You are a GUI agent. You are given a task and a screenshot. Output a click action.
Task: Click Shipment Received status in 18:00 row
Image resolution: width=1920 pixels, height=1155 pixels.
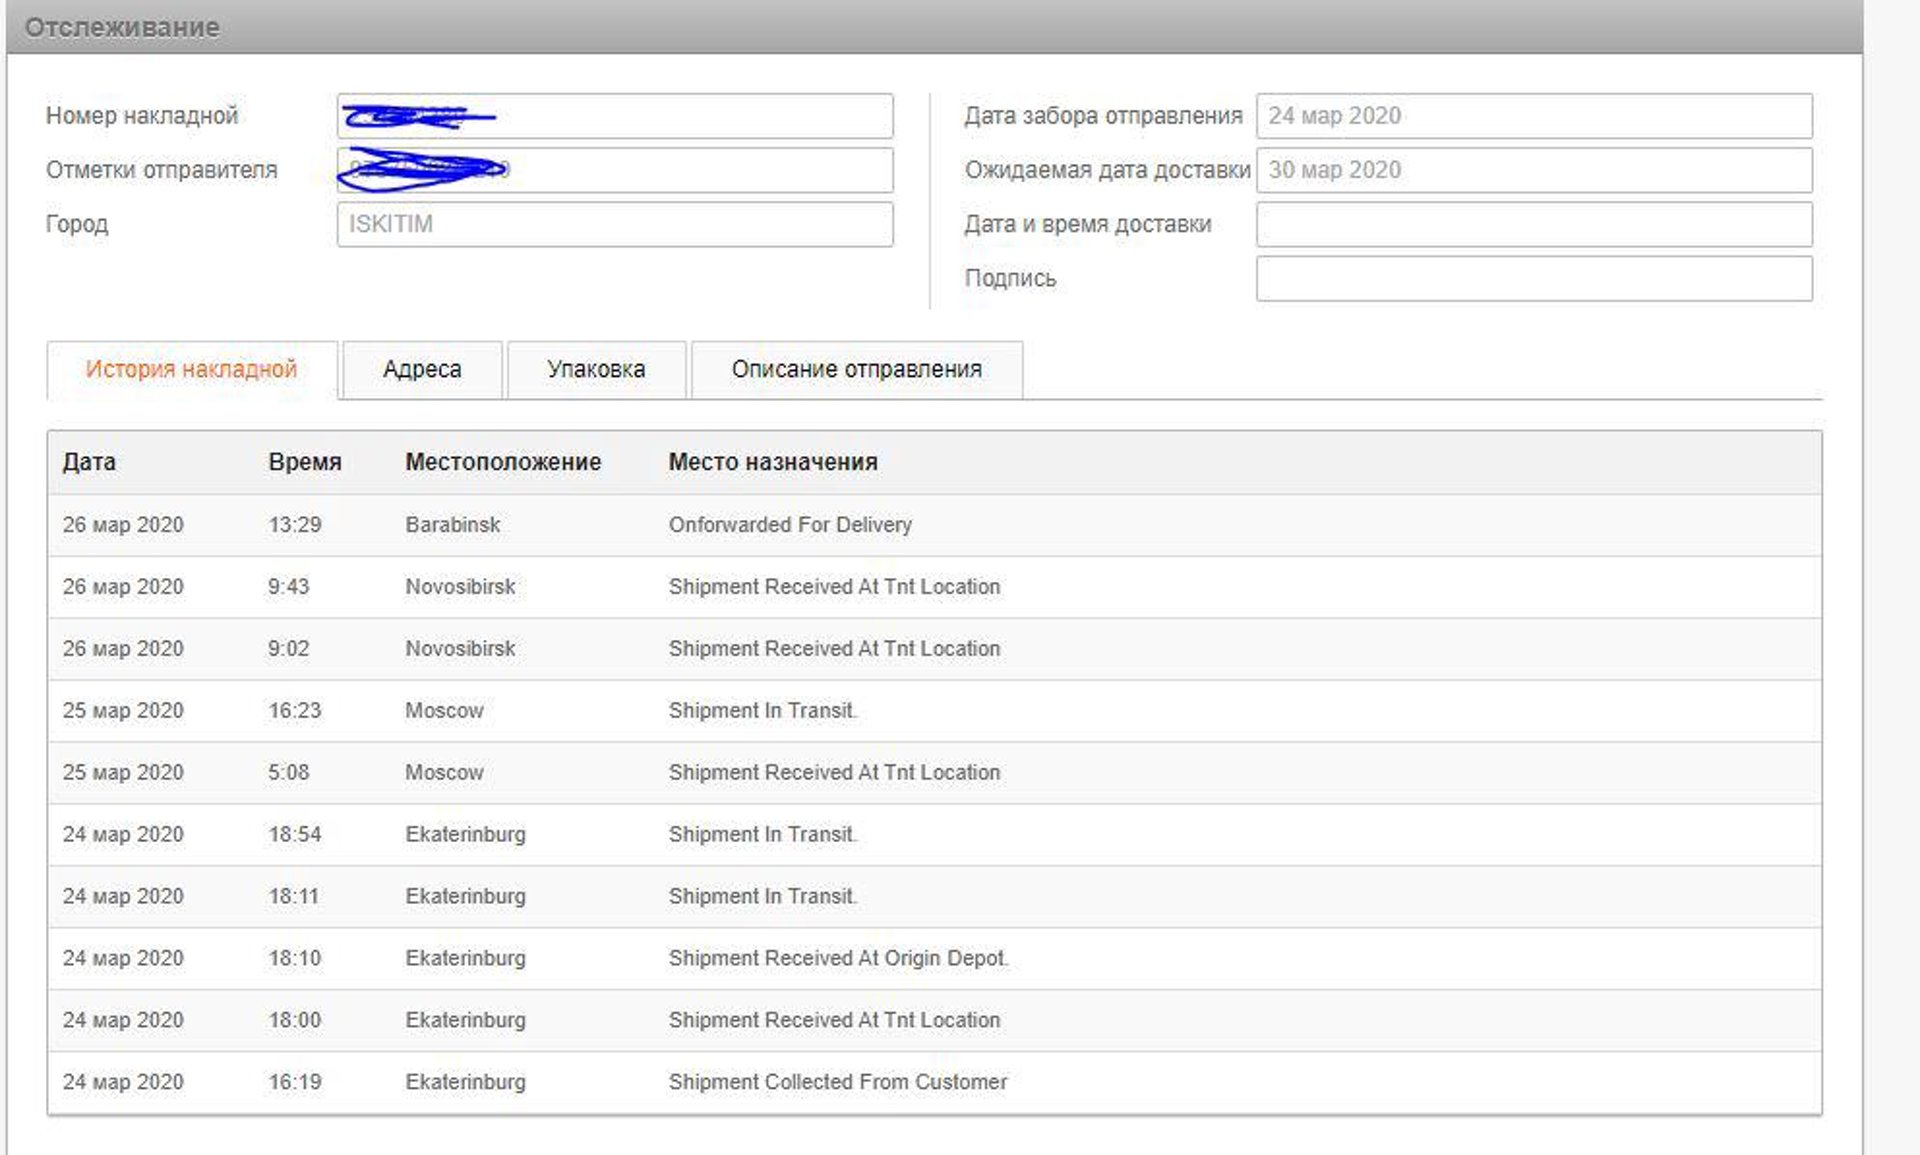click(x=834, y=1021)
